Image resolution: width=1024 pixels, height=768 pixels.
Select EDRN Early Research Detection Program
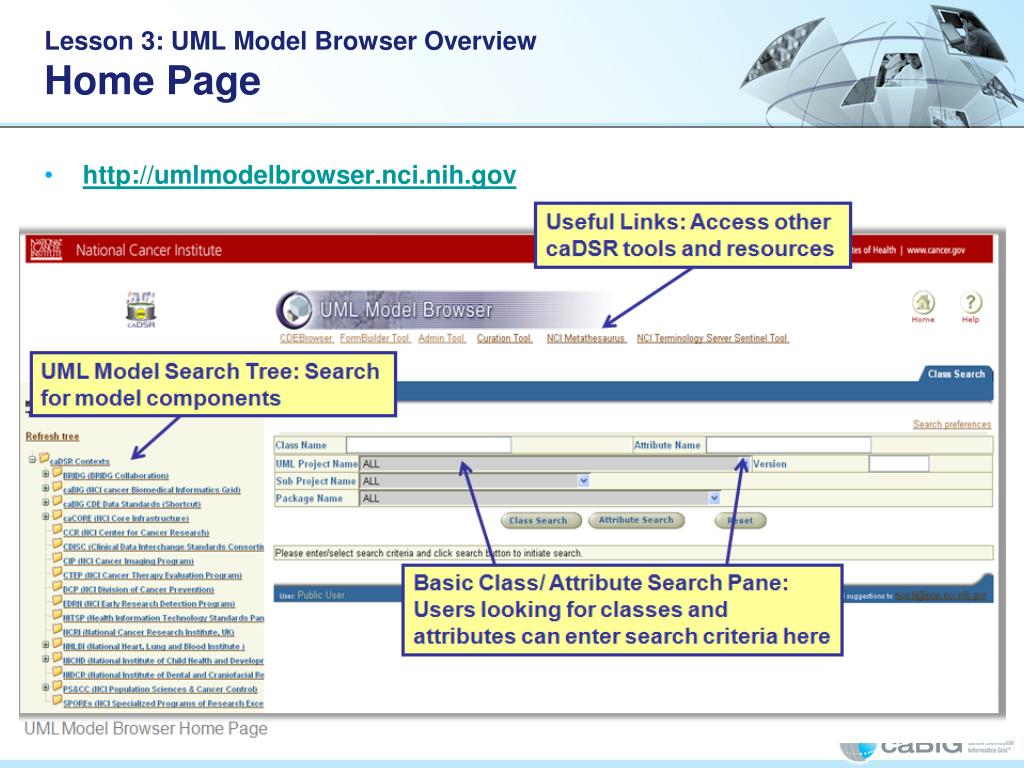pyautogui.click(x=149, y=604)
